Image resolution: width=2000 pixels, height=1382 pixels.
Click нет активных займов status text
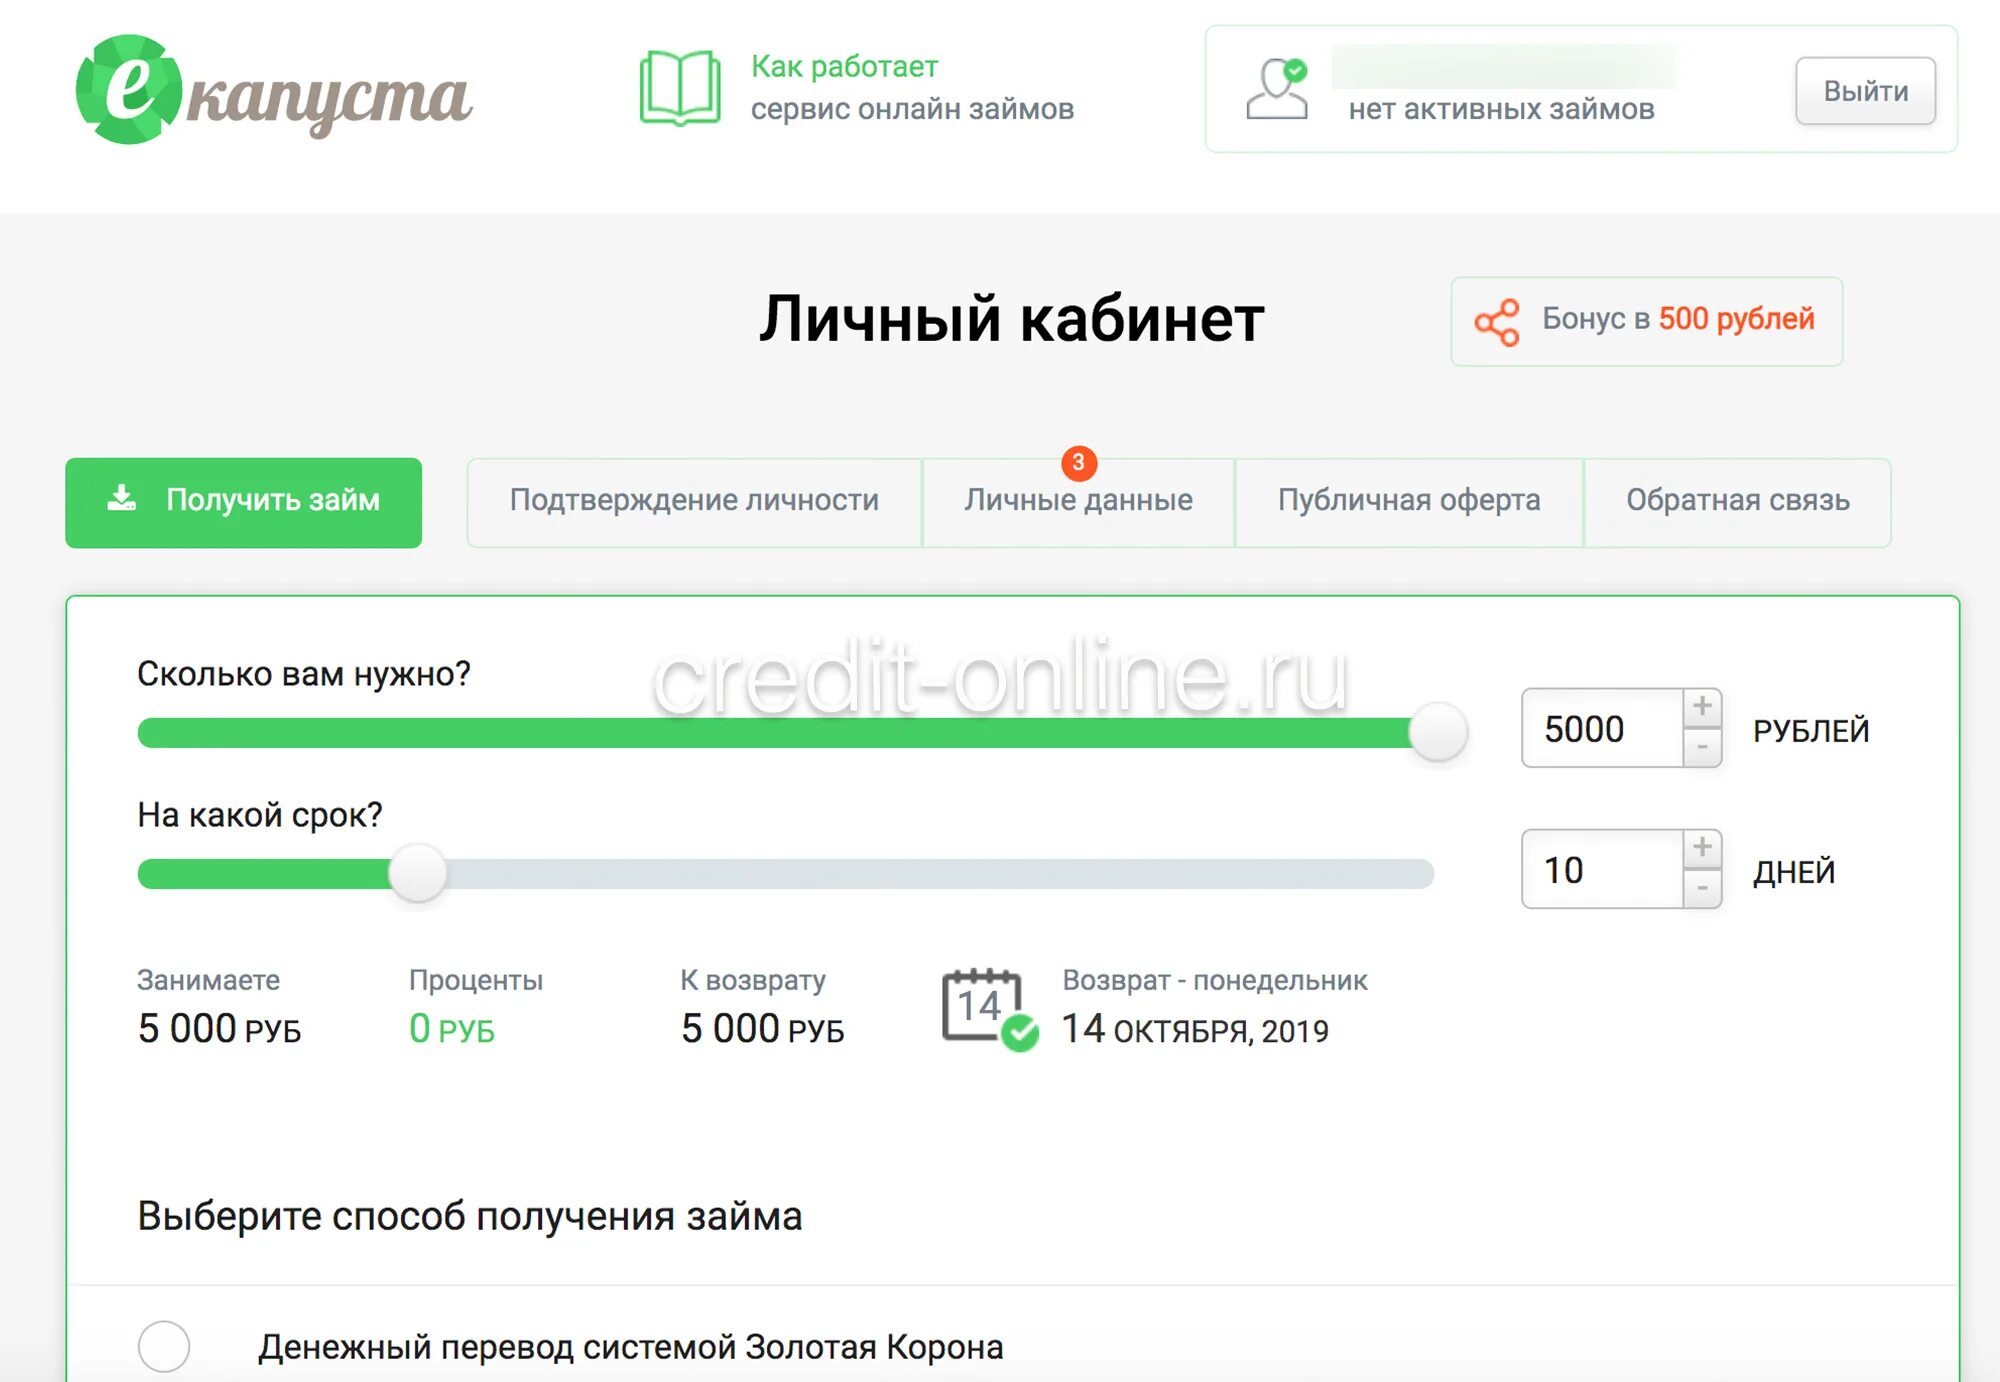pyautogui.click(x=1501, y=109)
